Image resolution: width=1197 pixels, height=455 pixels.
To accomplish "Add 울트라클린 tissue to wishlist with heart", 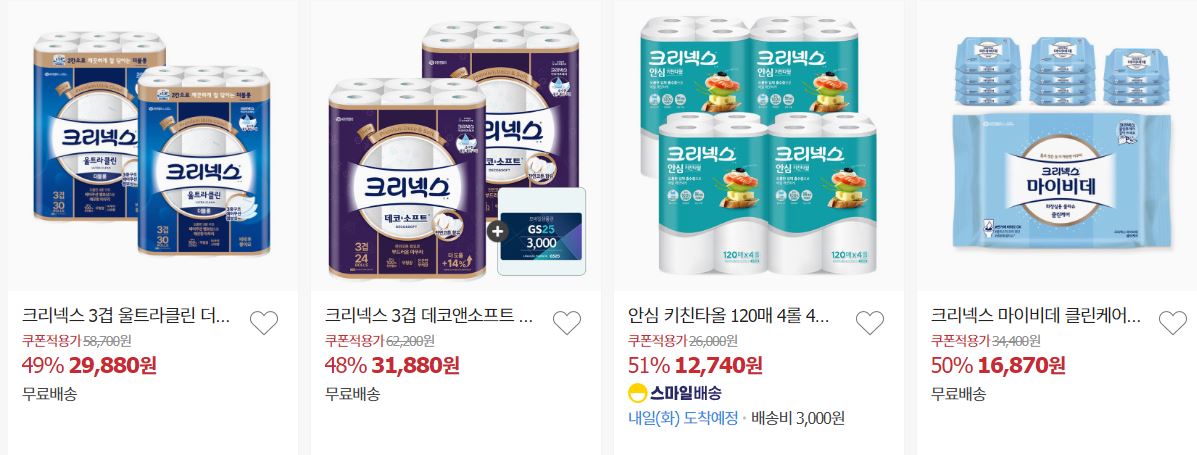I will pyautogui.click(x=264, y=323).
